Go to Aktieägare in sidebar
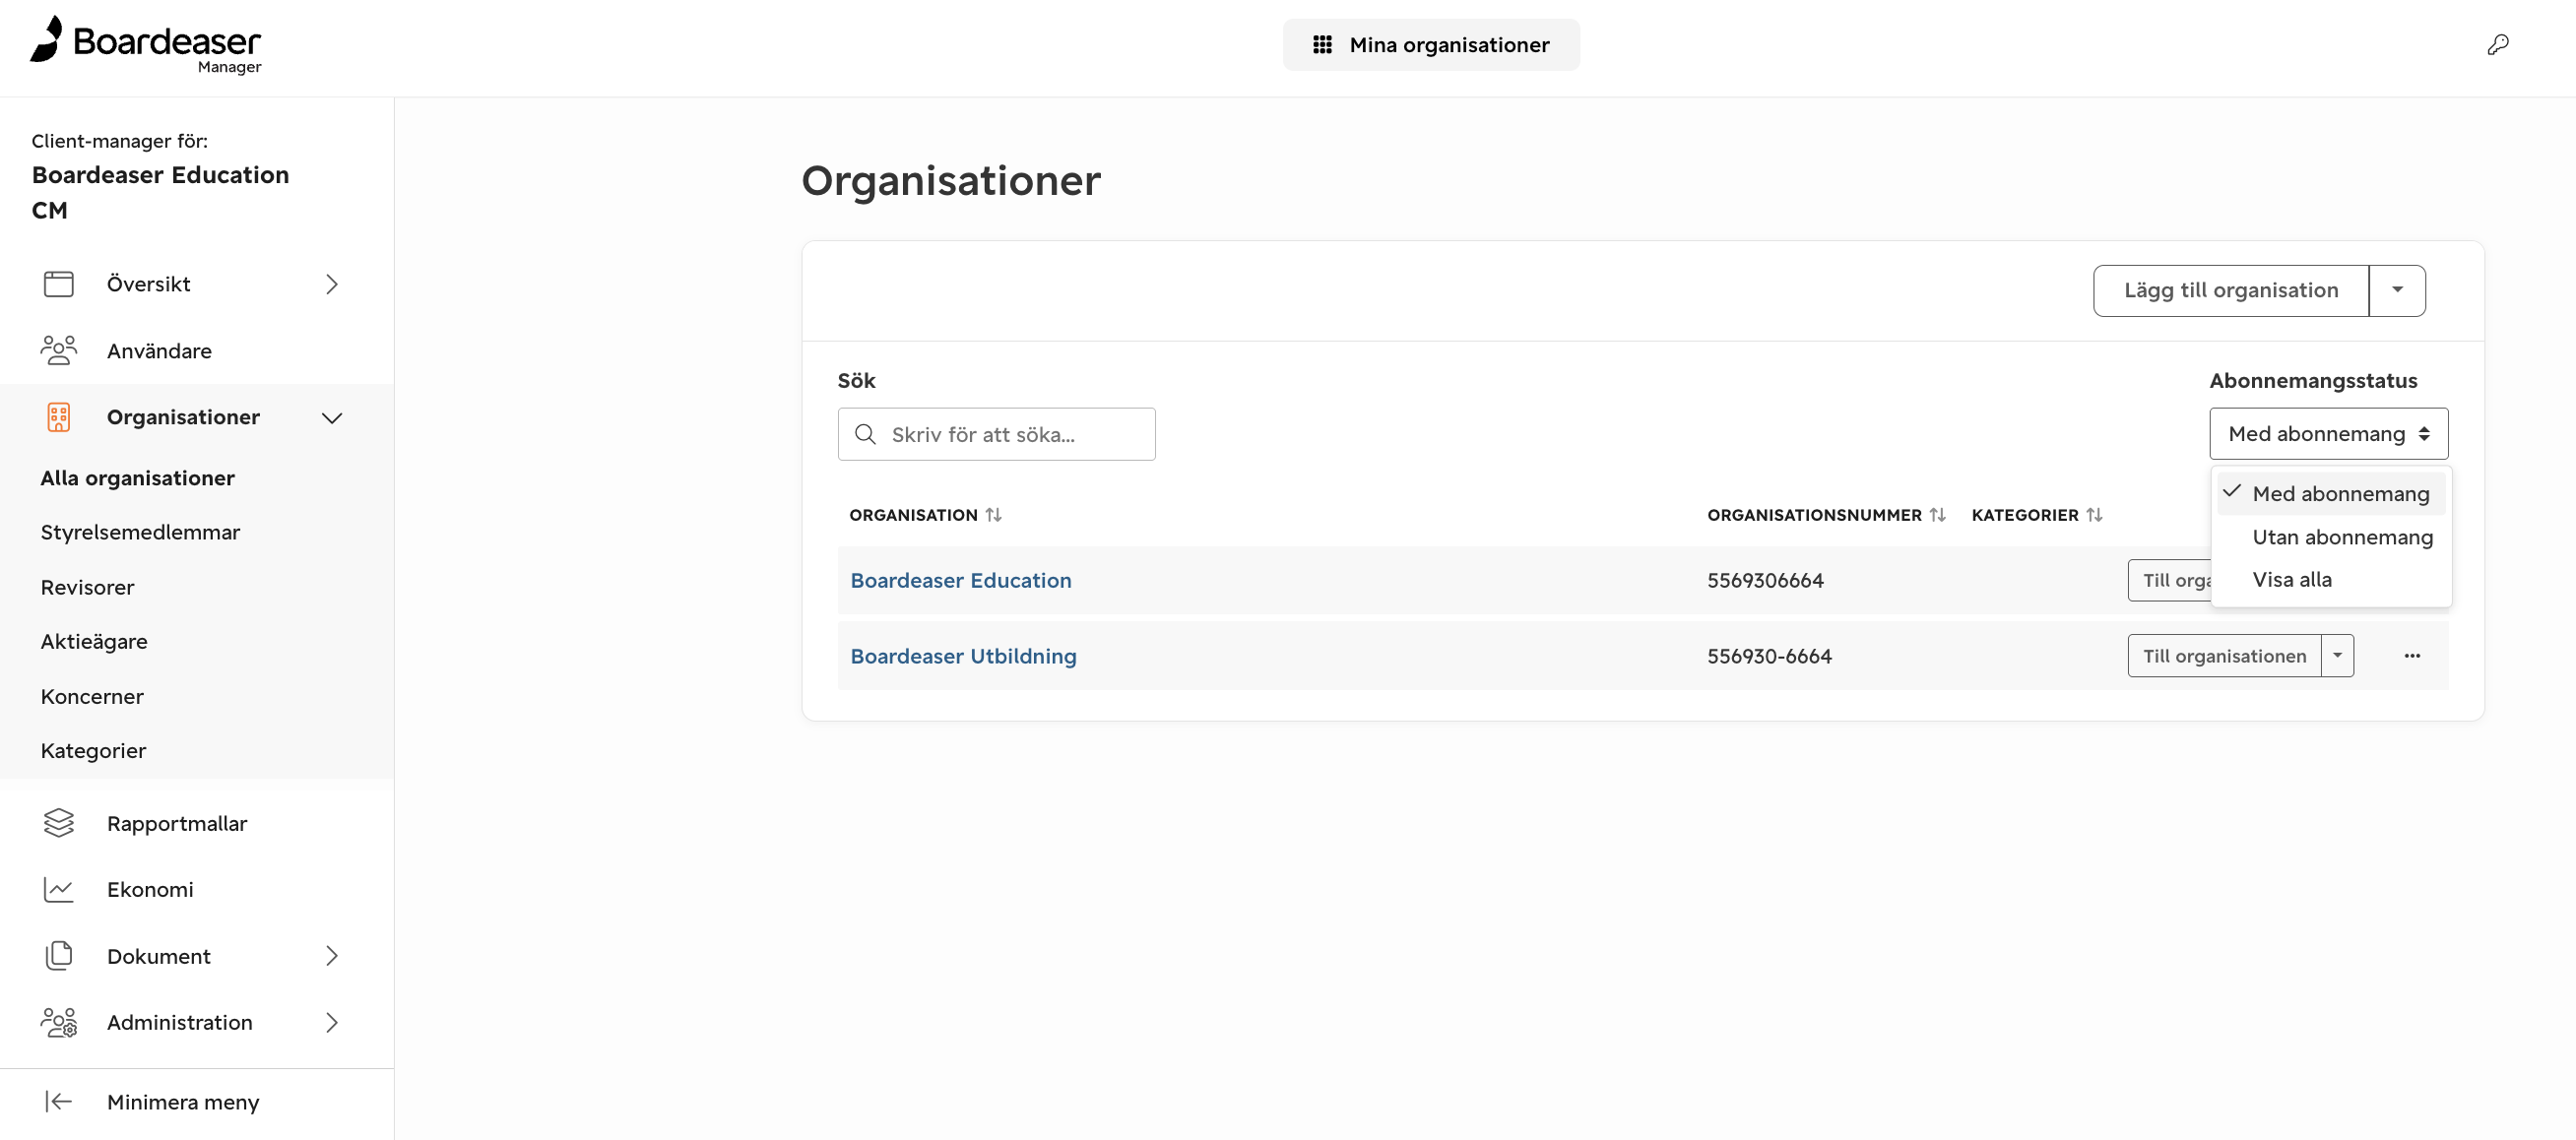The height and width of the screenshot is (1140, 2576). point(94,641)
